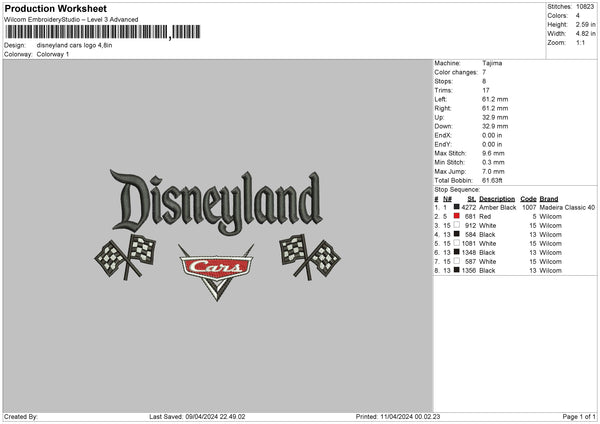This screenshot has width=600, height=424.
Task: Select the EndX value 0.00 in
Action: (x=492, y=135)
